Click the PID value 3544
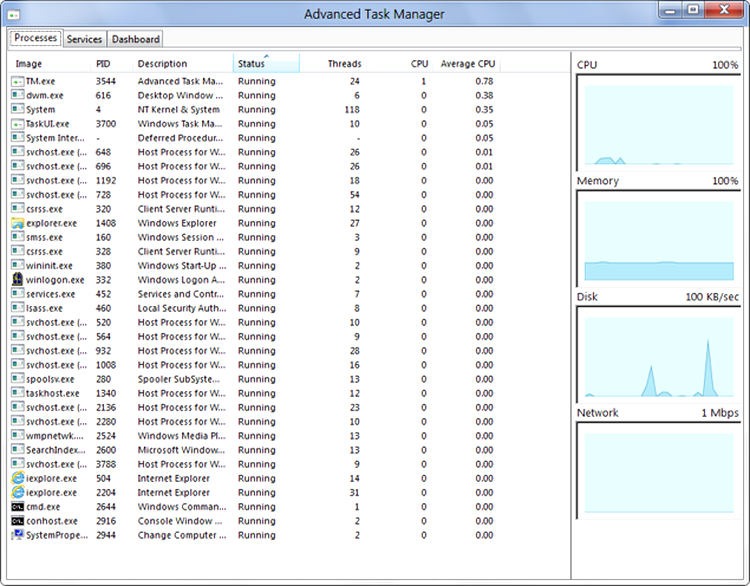The width and height of the screenshot is (750, 586). tap(106, 81)
